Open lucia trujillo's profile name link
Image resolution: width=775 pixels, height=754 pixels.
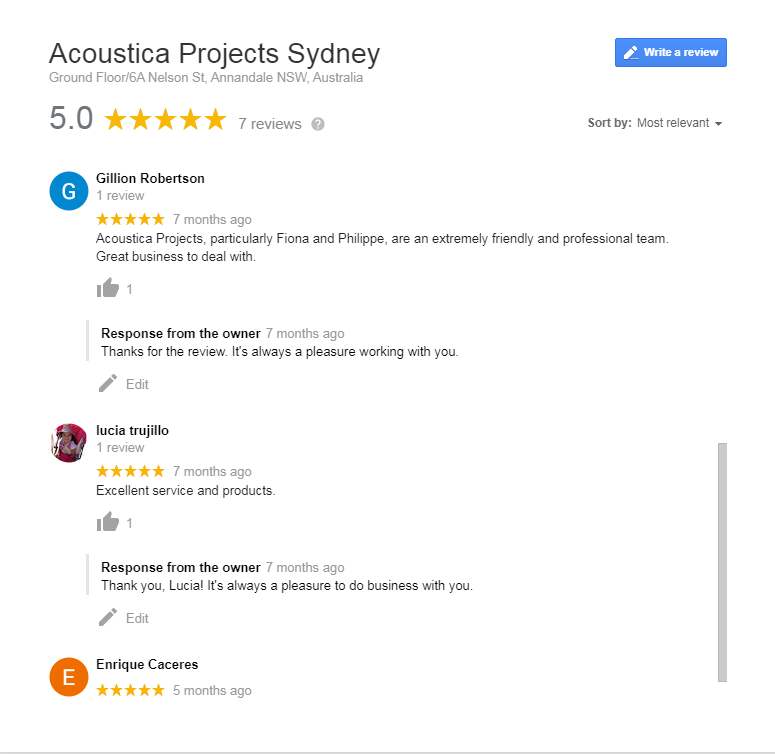(132, 431)
